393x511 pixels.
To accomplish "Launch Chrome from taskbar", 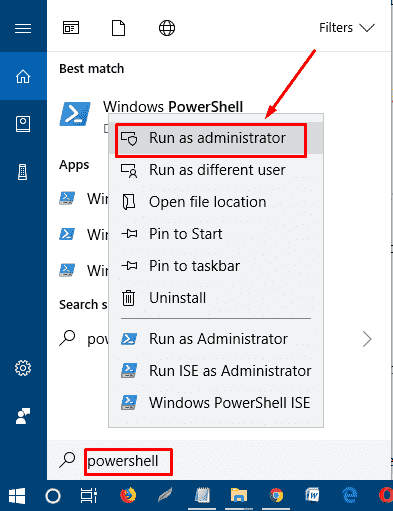I will (276, 495).
